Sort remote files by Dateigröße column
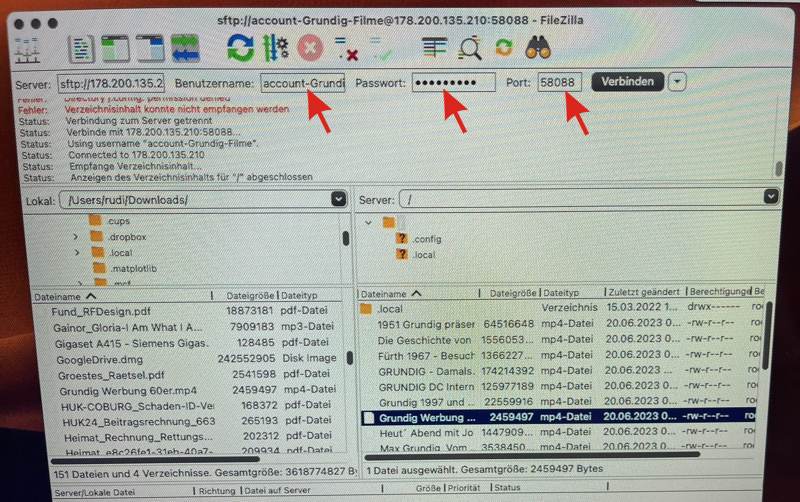 click(x=513, y=294)
